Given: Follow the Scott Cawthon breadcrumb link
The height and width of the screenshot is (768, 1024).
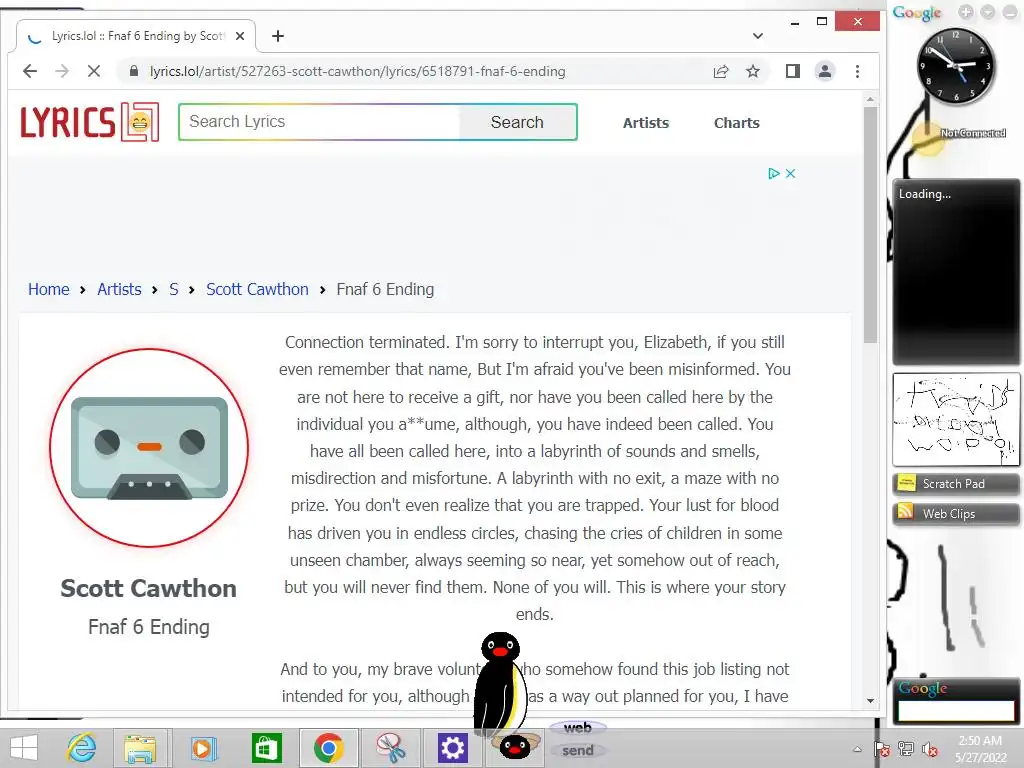Looking at the screenshot, I should point(257,289).
